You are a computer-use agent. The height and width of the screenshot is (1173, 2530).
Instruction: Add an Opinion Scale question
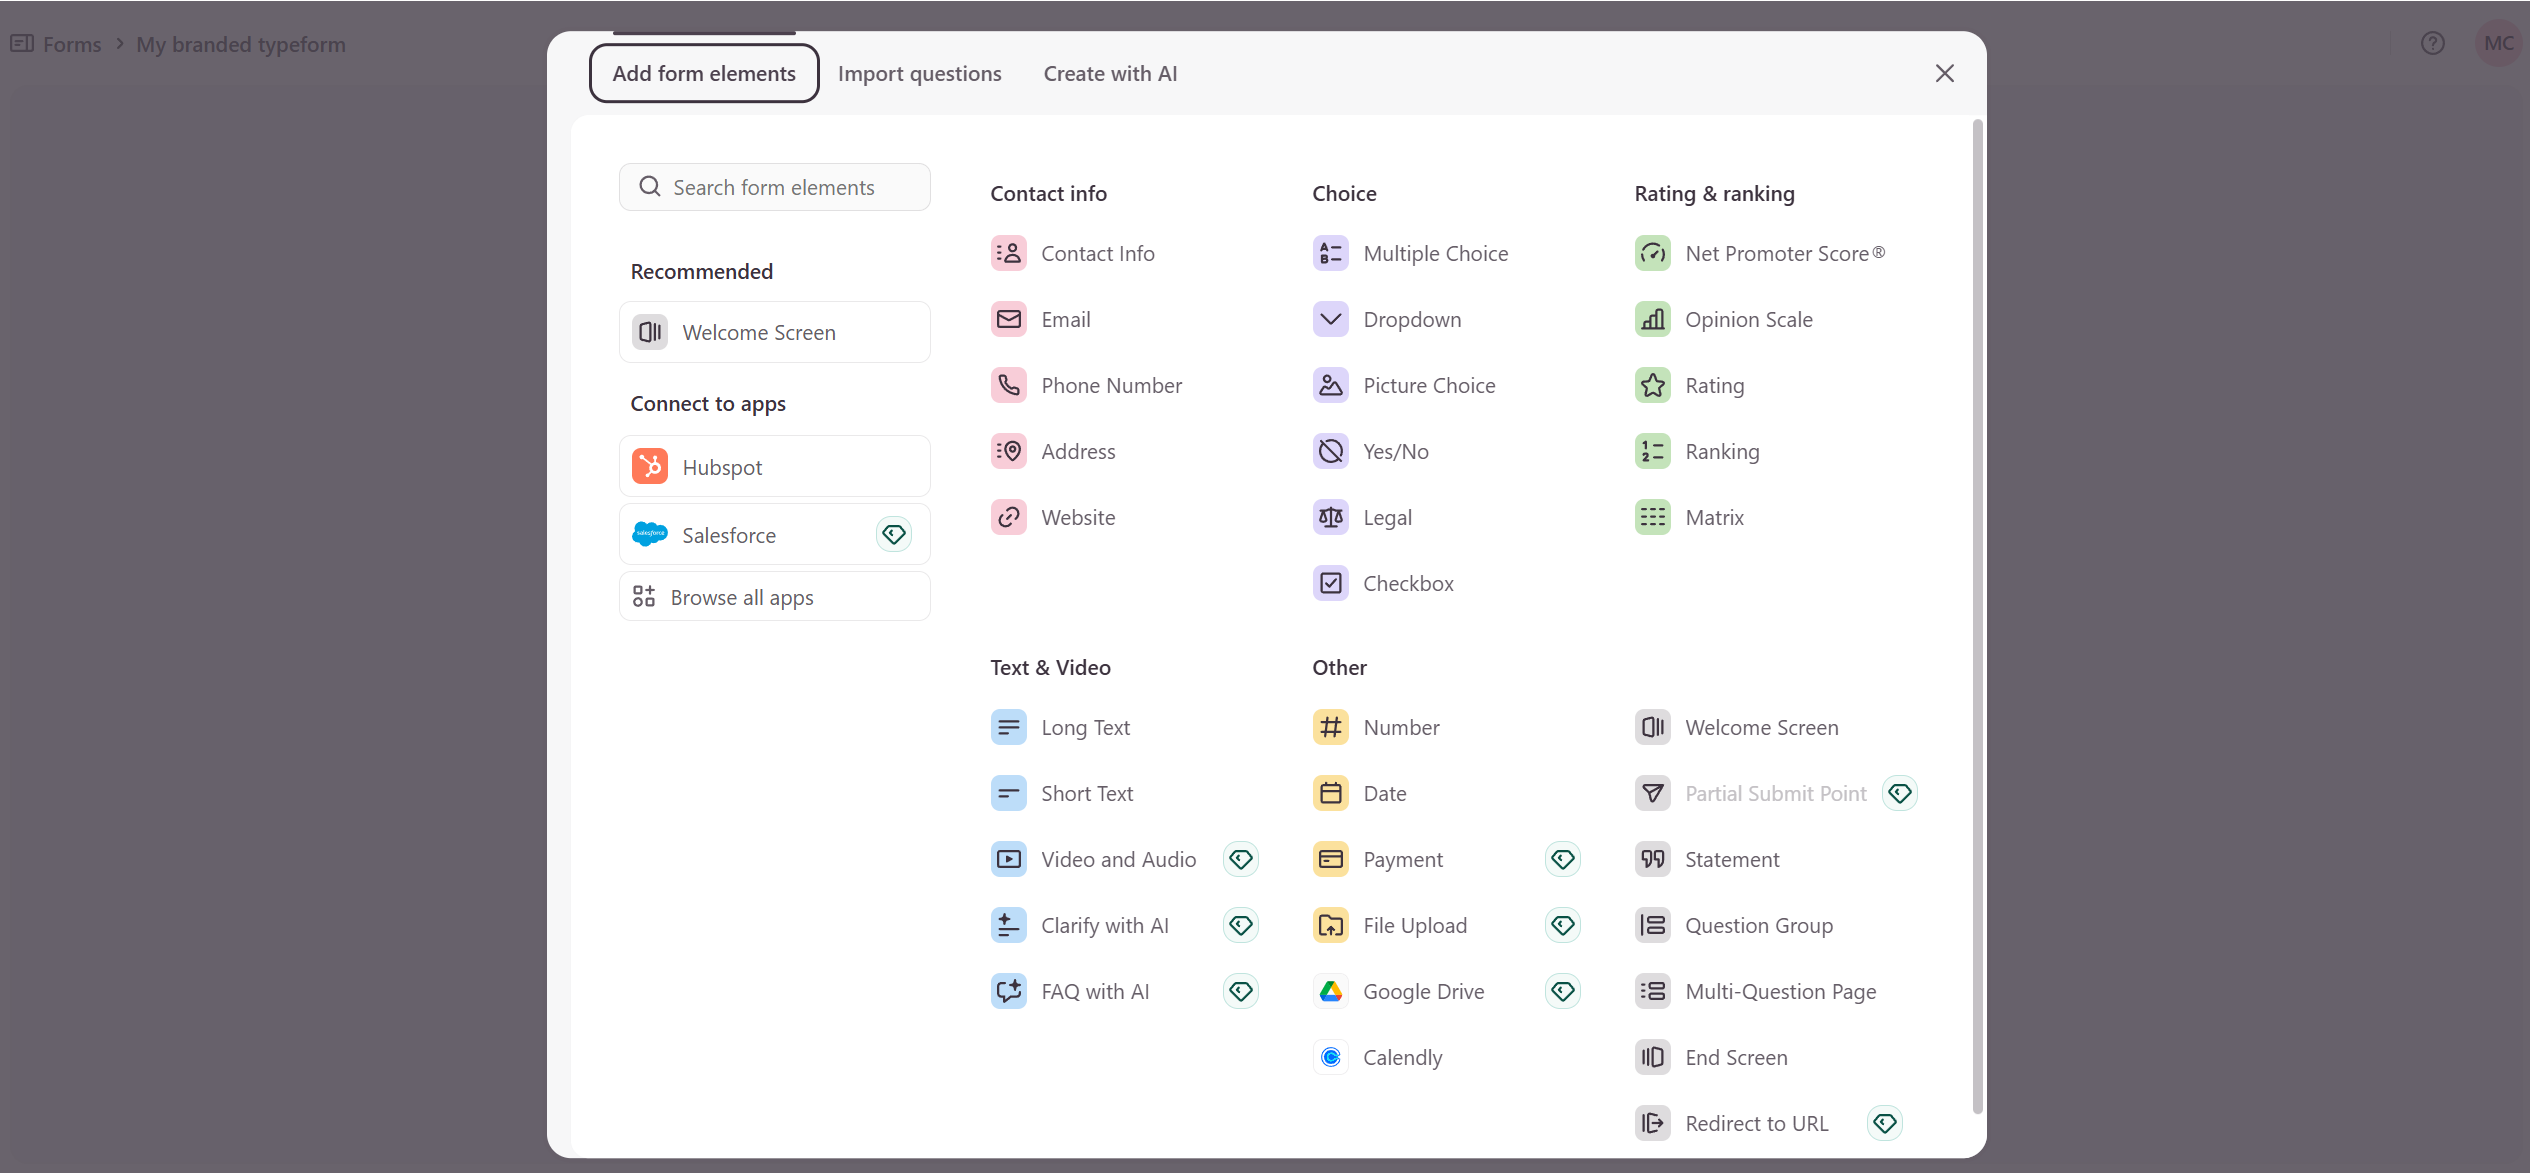1748,319
